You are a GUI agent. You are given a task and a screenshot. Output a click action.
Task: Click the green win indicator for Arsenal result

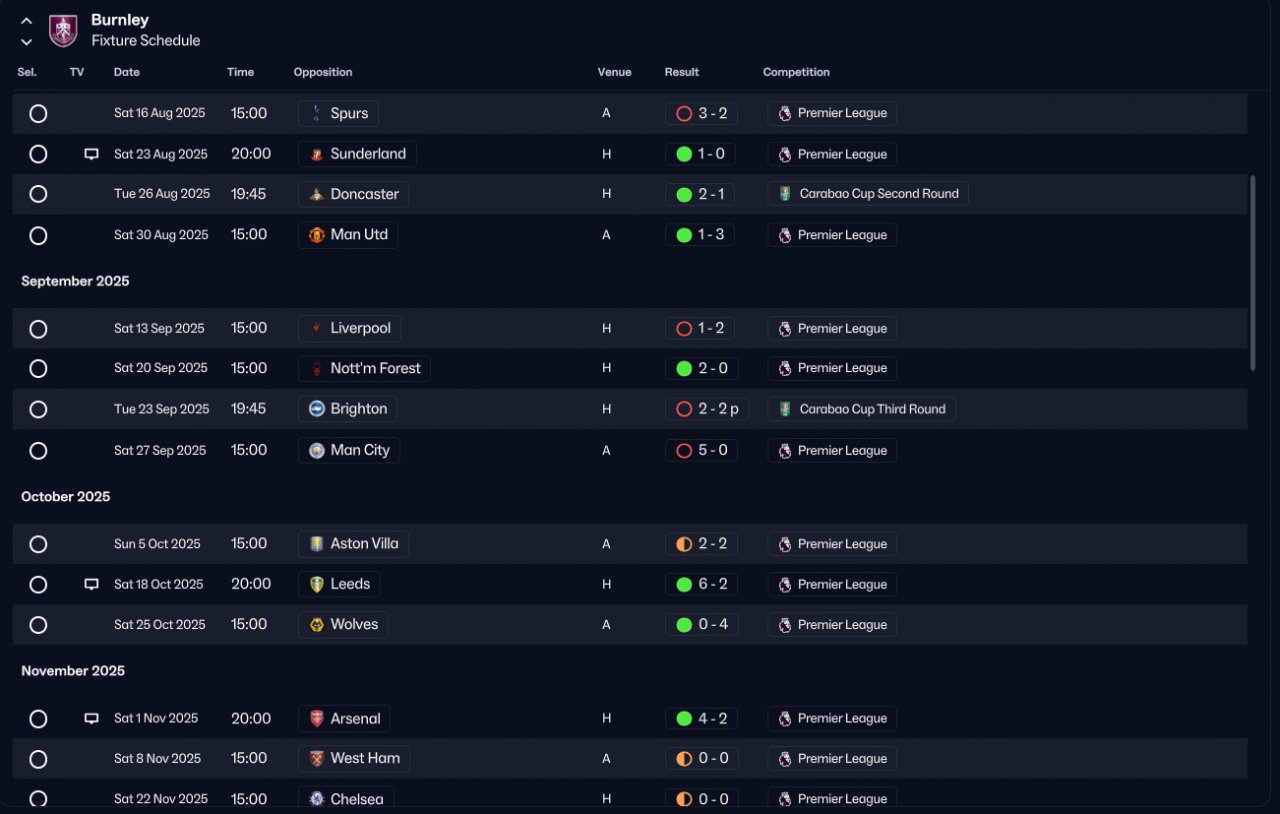tap(684, 718)
